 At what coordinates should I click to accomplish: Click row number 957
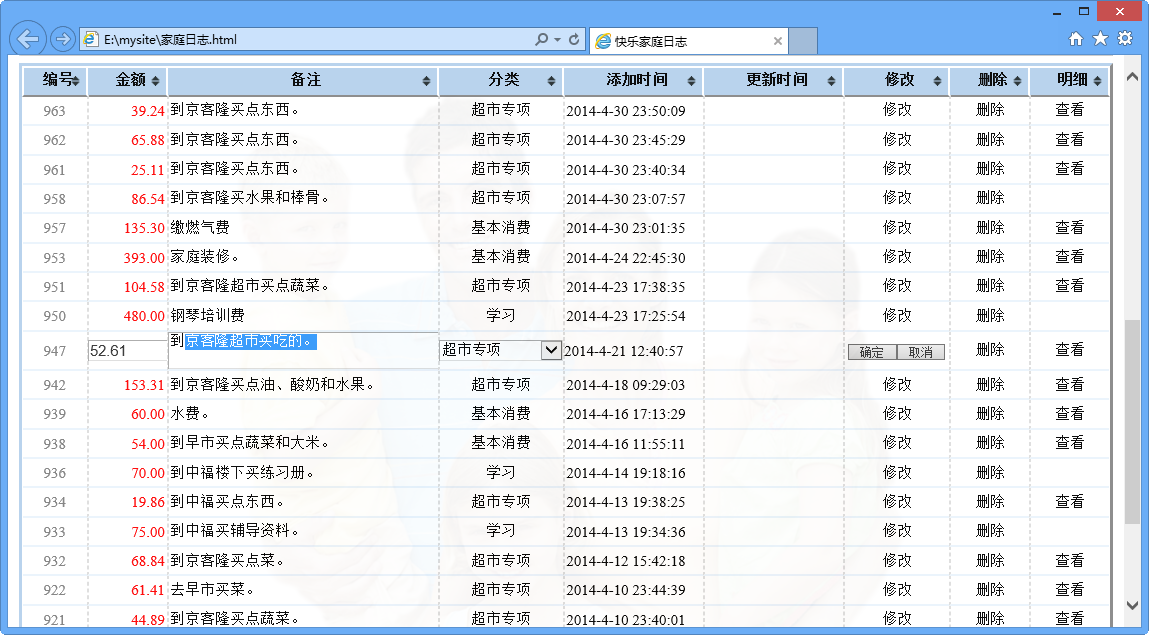click(x=54, y=229)
